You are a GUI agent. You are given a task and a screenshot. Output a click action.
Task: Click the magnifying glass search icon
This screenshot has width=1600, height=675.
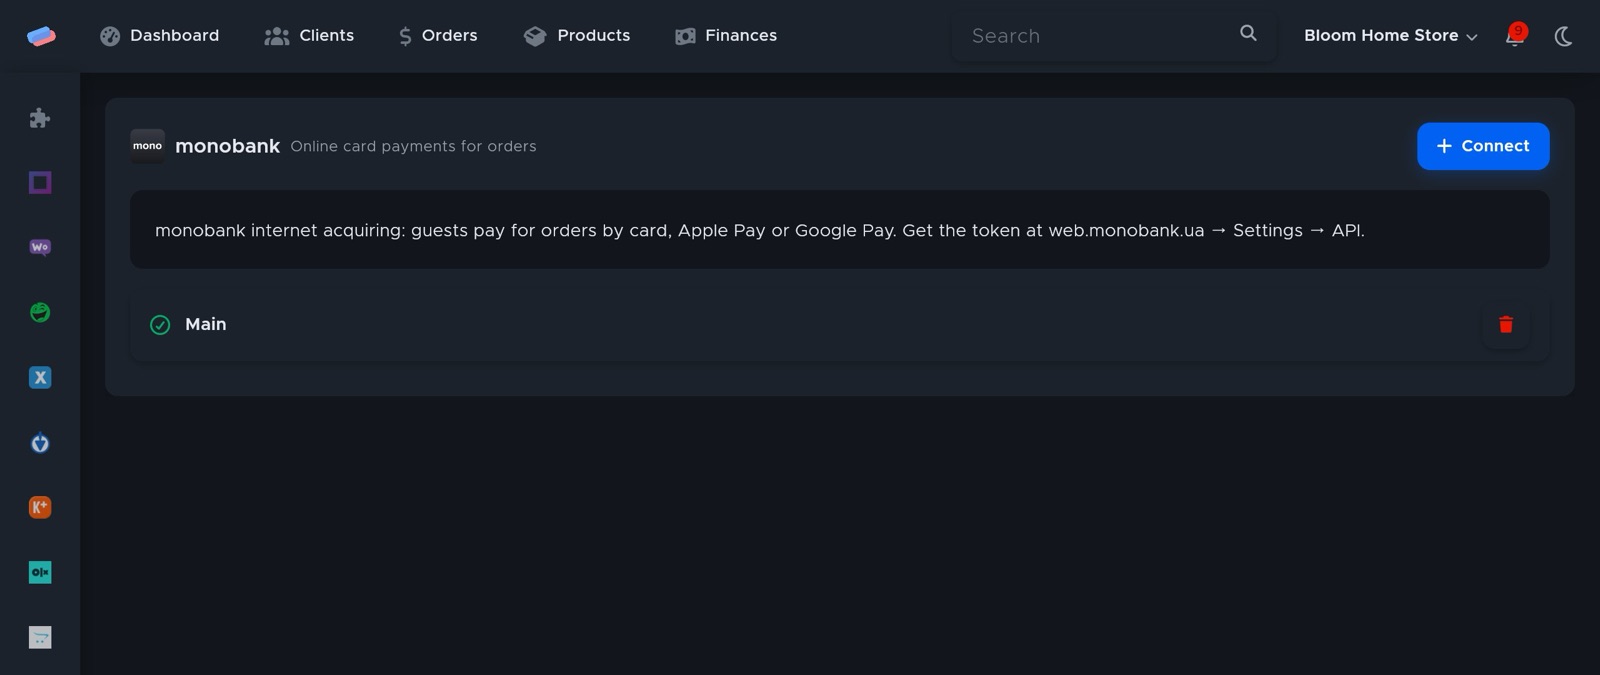tap(1248, 33)
